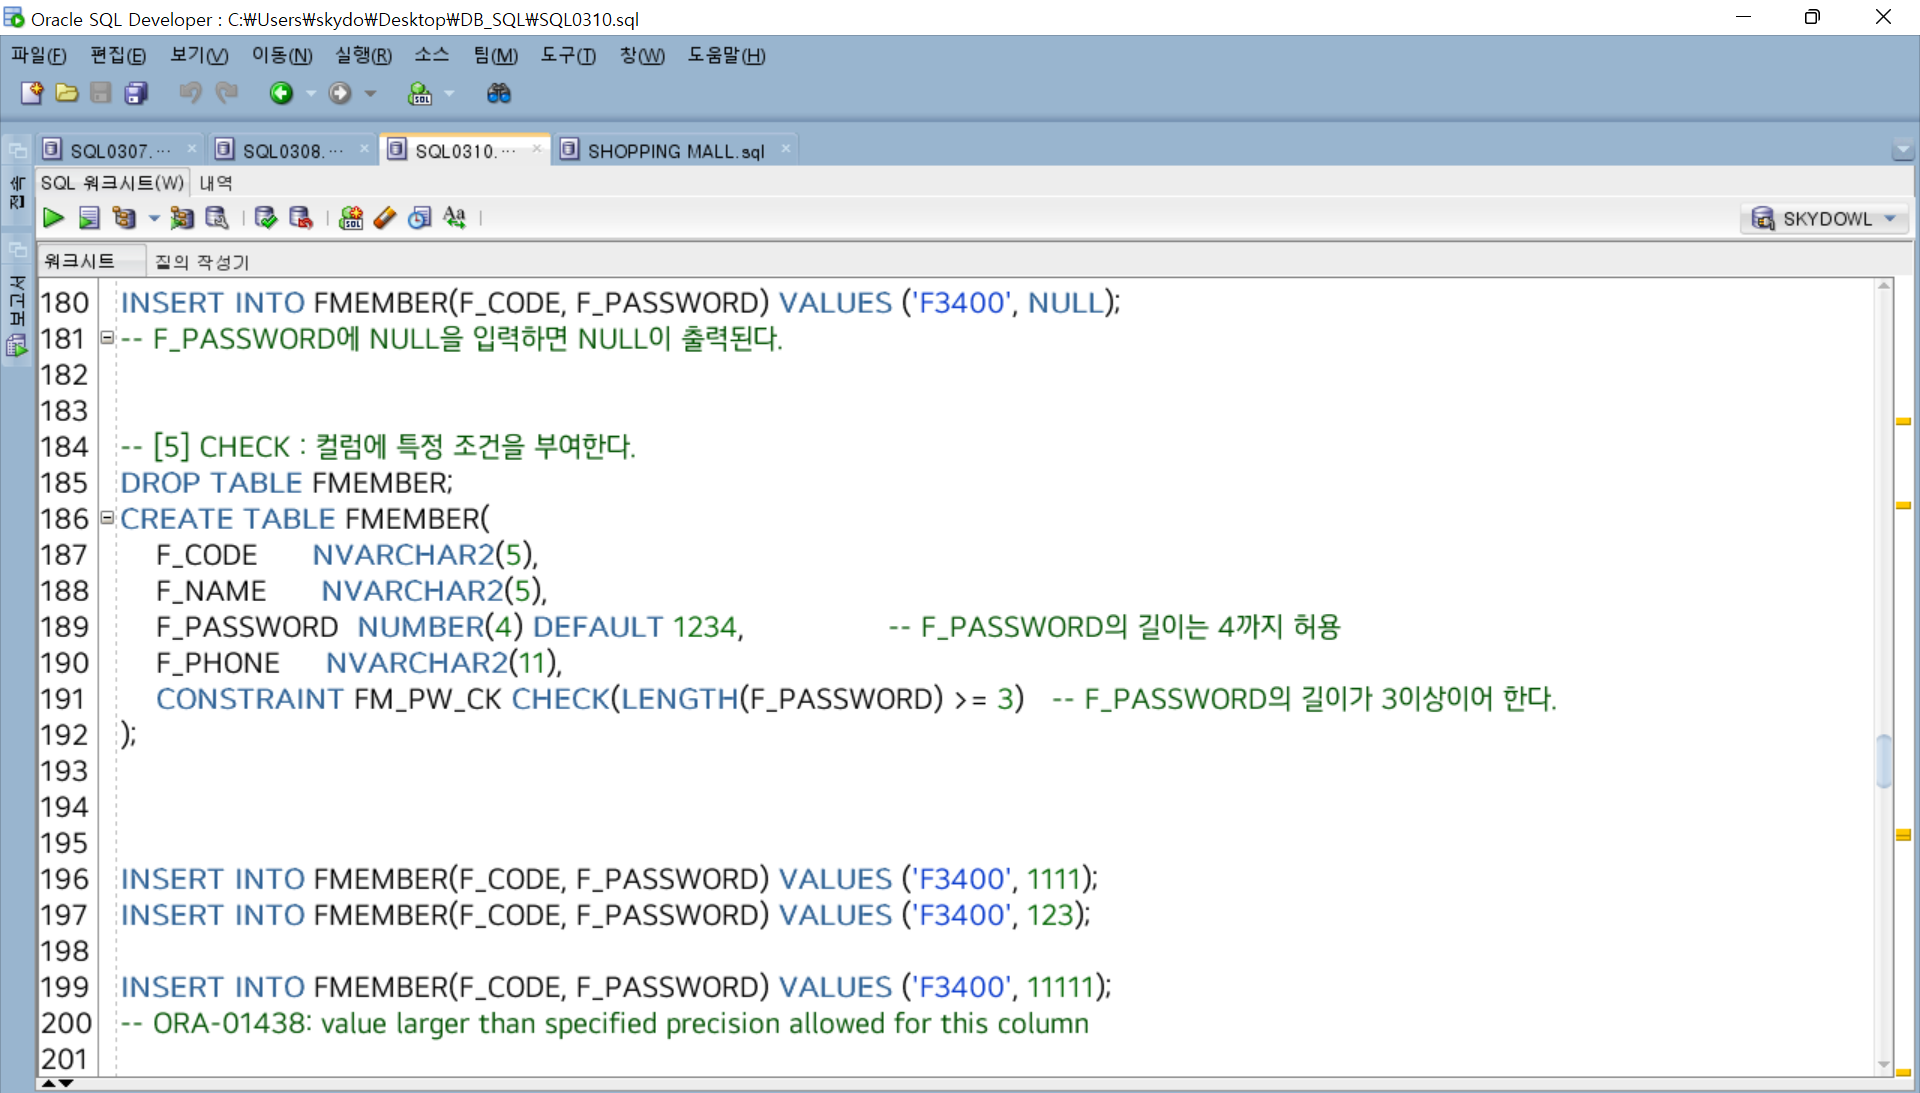This screenshot has width=1920, height=1093.
Task: Click the Run Script icon
Action: pyautogui.click(x=89, y=218)
